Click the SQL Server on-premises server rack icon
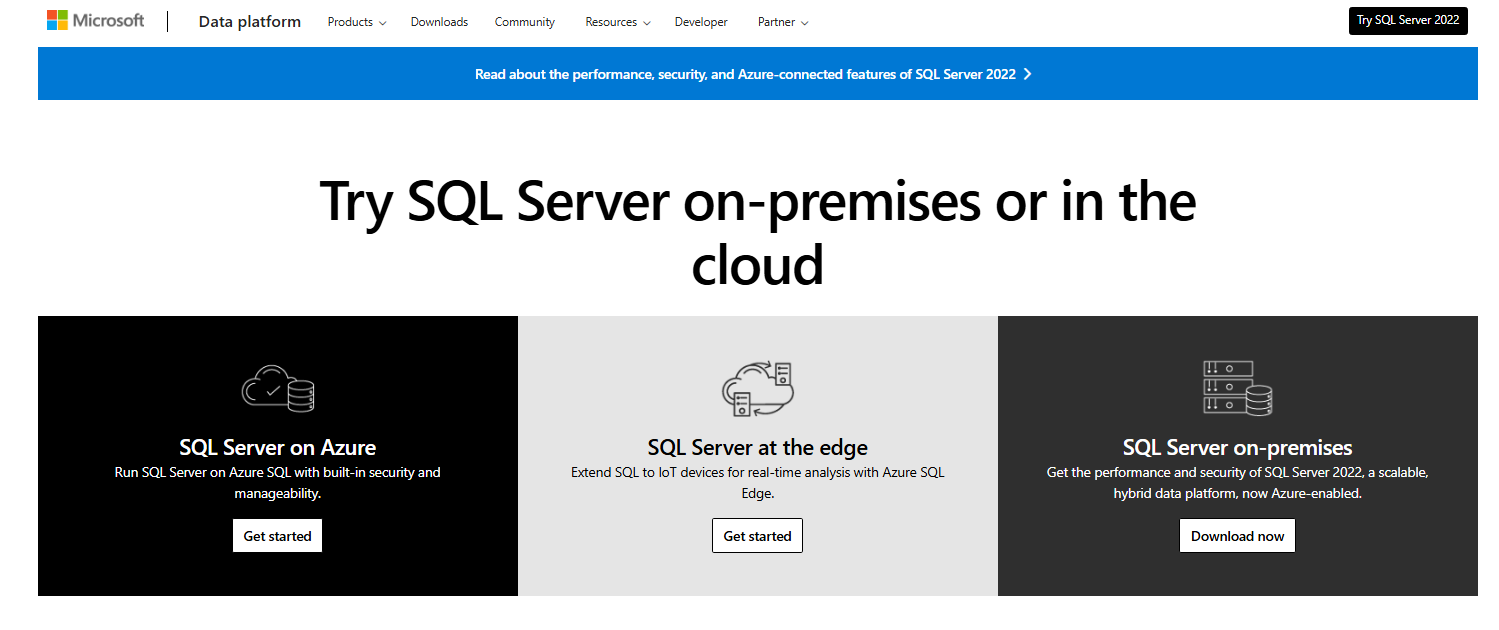 (1237, 389)
